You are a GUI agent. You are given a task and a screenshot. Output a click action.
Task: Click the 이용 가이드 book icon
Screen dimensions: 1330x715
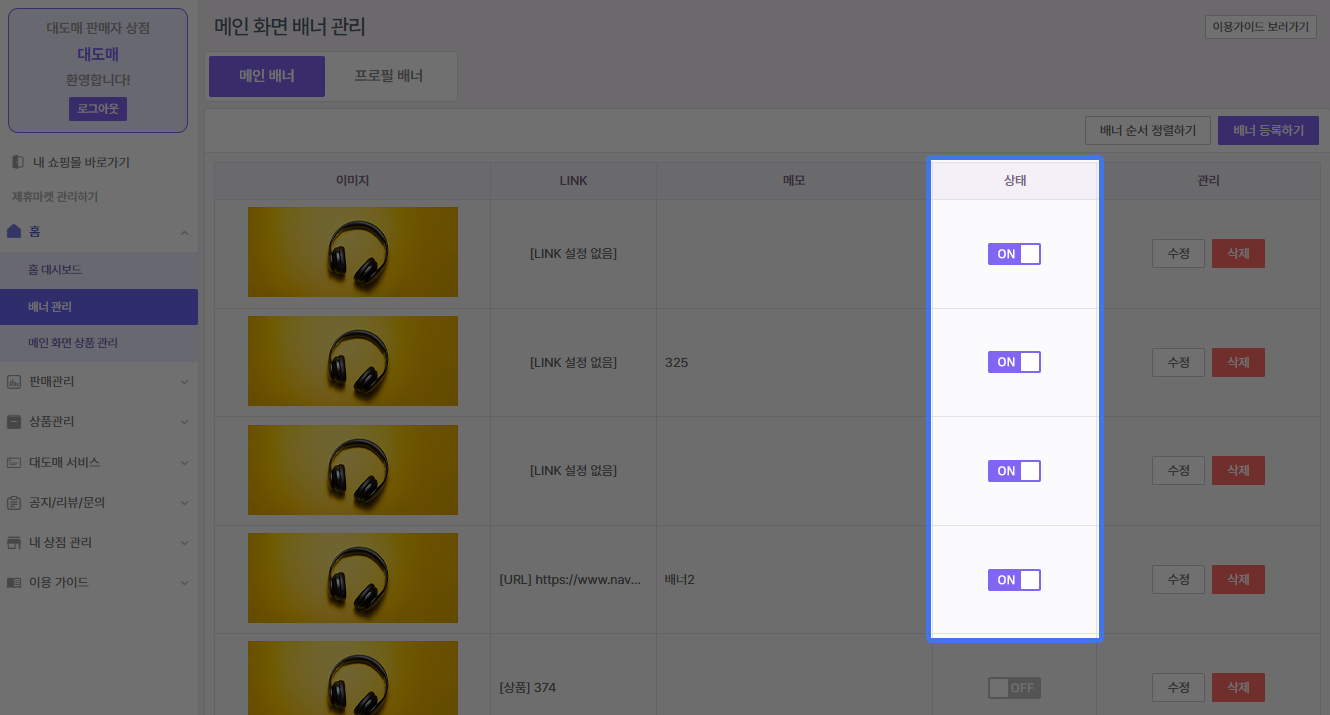pos(14,583)
